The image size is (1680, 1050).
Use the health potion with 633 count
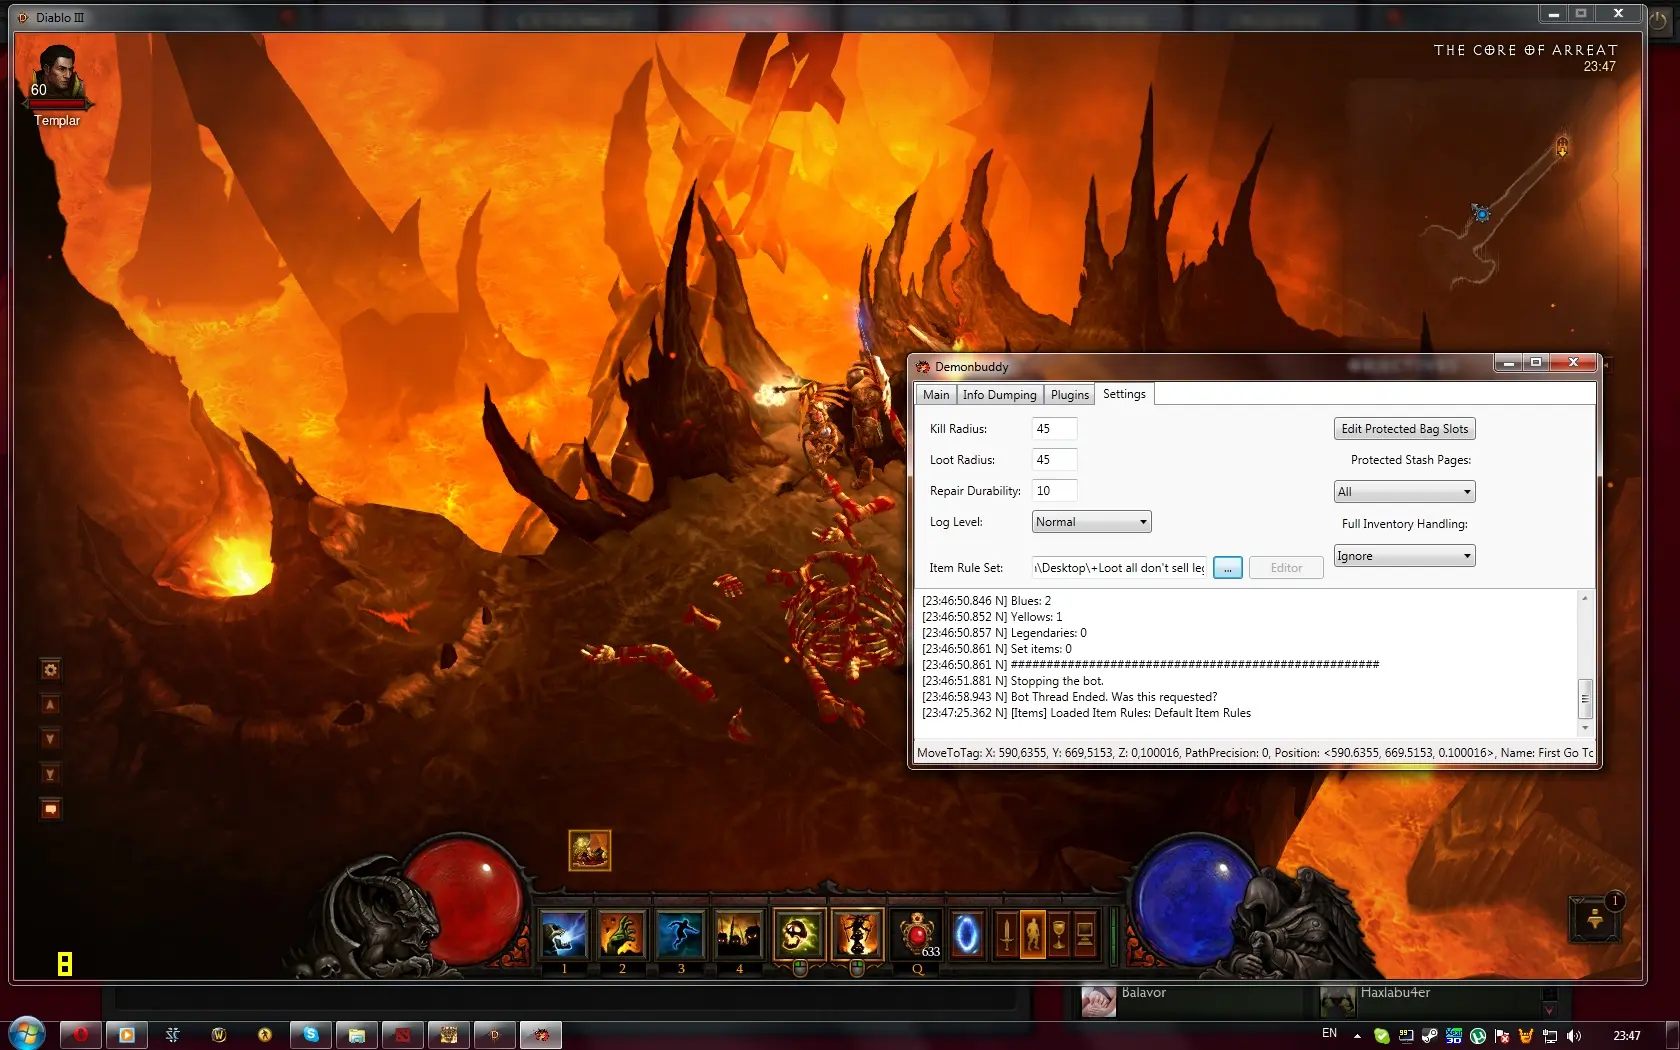point(917,935)
